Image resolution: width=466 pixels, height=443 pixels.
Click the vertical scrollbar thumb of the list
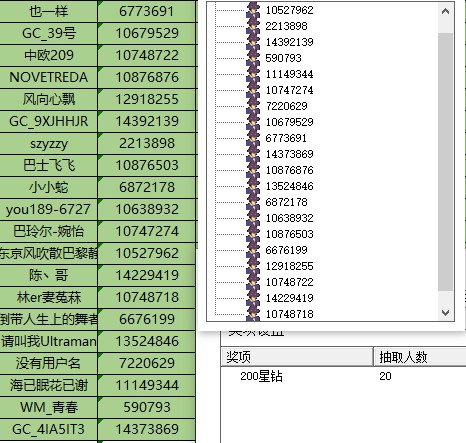pos(445,162)
